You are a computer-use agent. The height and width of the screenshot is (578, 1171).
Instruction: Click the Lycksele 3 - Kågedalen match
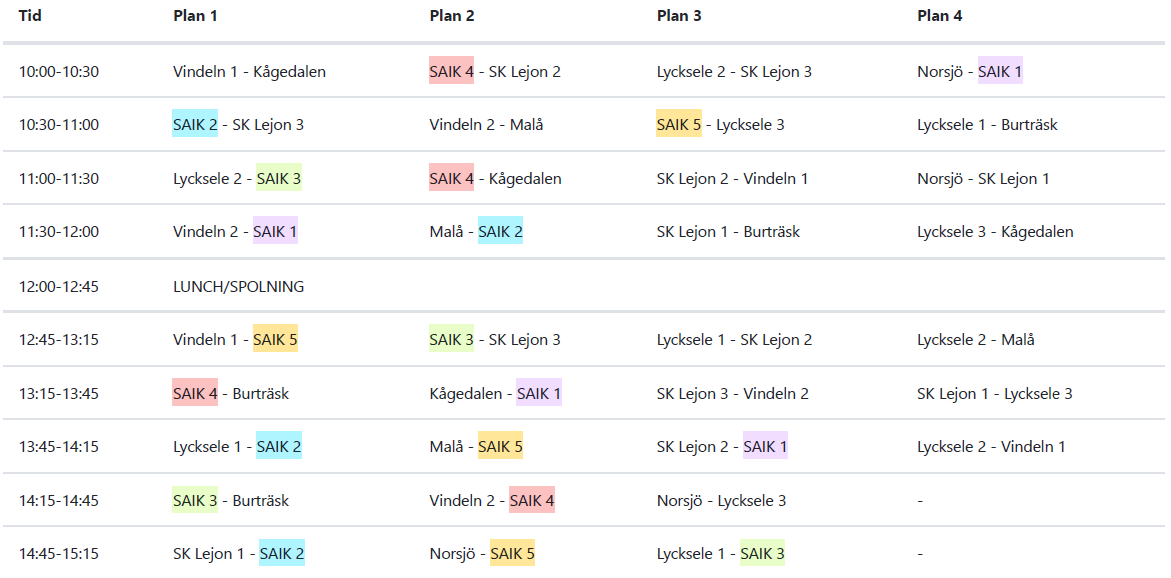coord(995,232)
